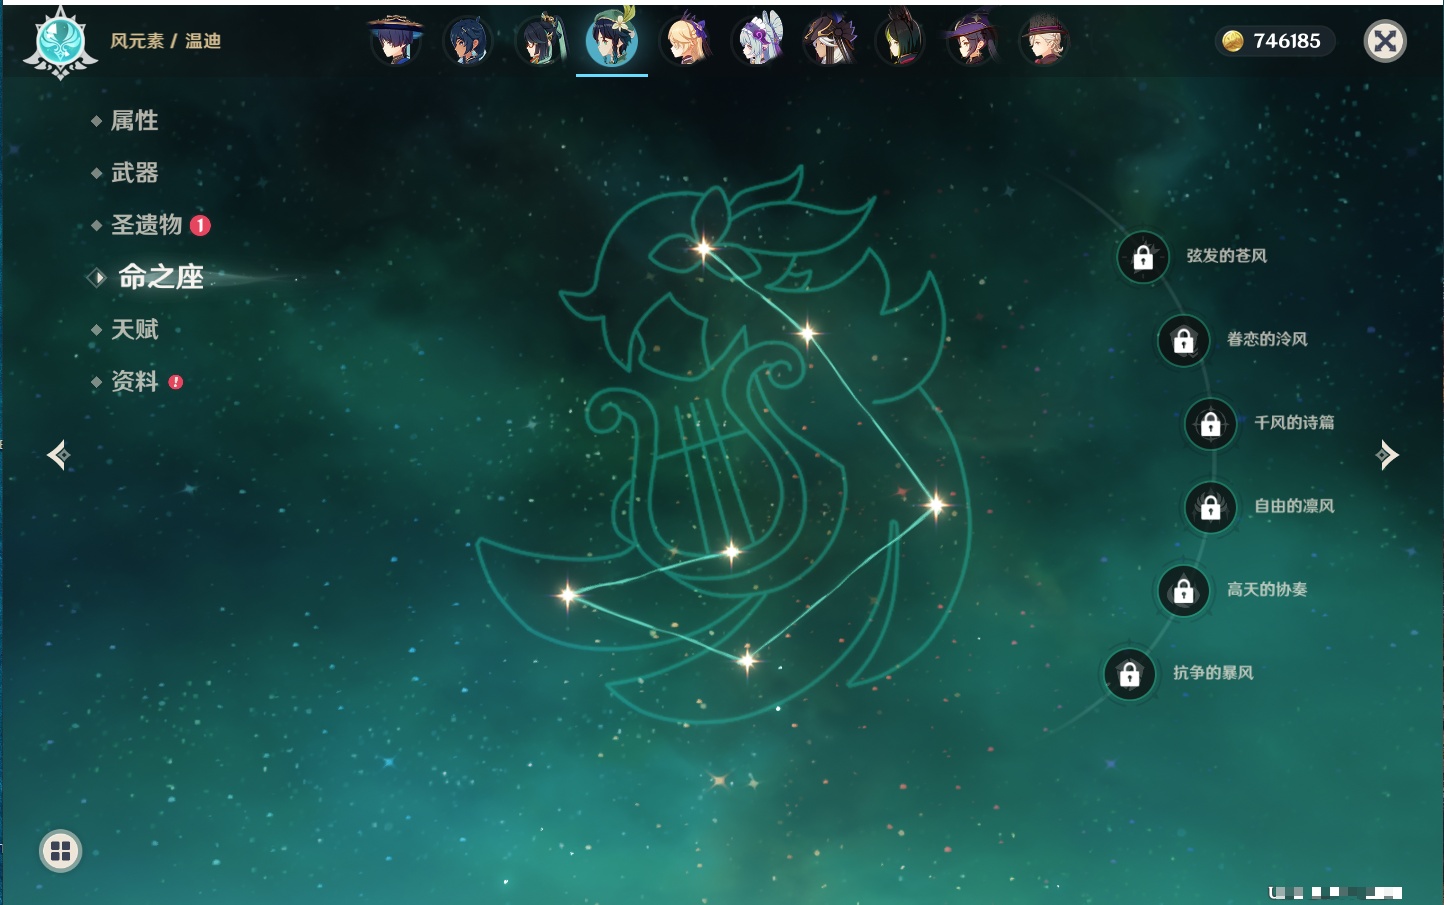Click the Mora coin icon
This screenshot has width=1444, height=905.
pos(1233,41)
